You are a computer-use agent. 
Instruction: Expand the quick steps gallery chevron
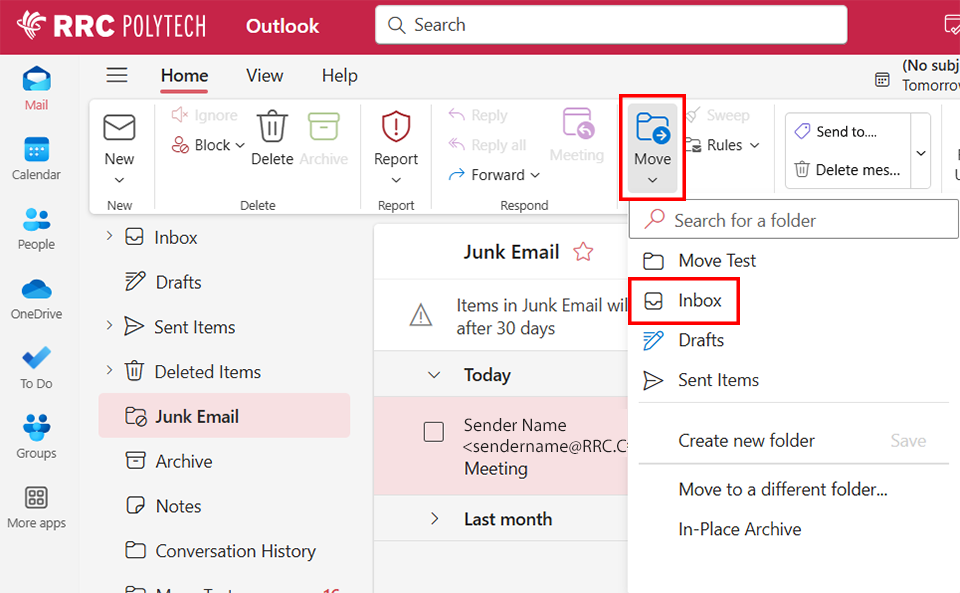[x=921, y=153]
